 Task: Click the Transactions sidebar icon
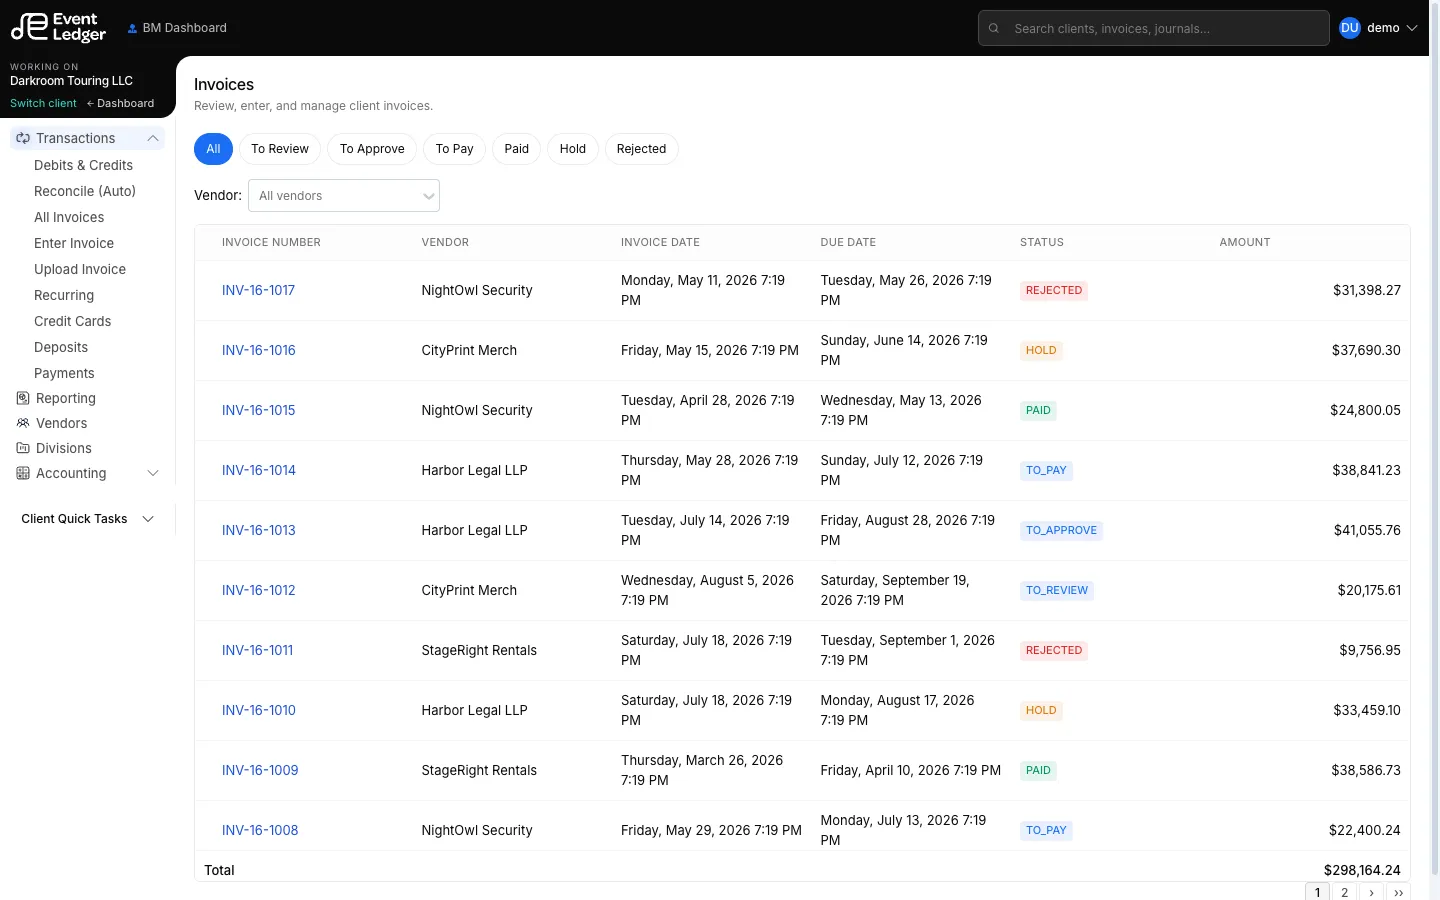tap(23, 138)
